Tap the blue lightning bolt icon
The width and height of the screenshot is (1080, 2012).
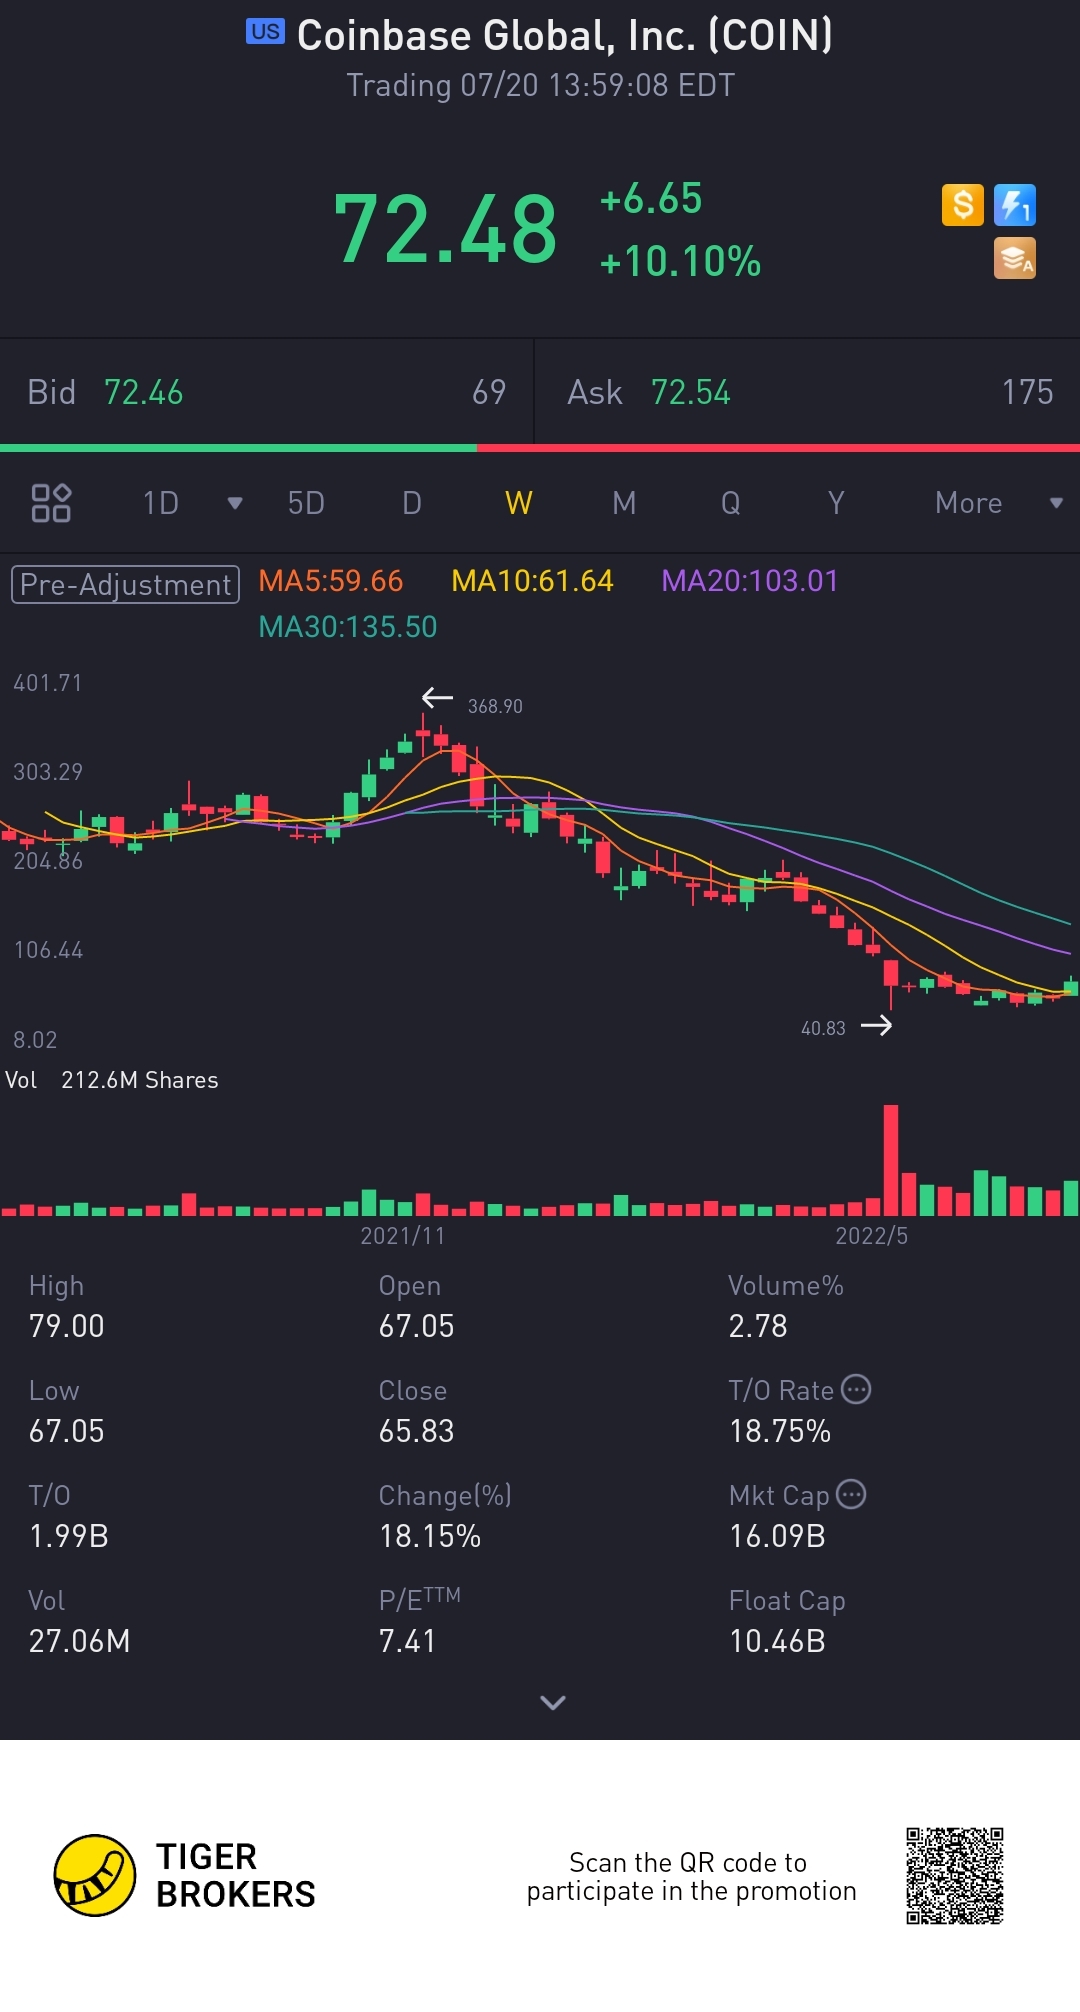pos(1015,205)
